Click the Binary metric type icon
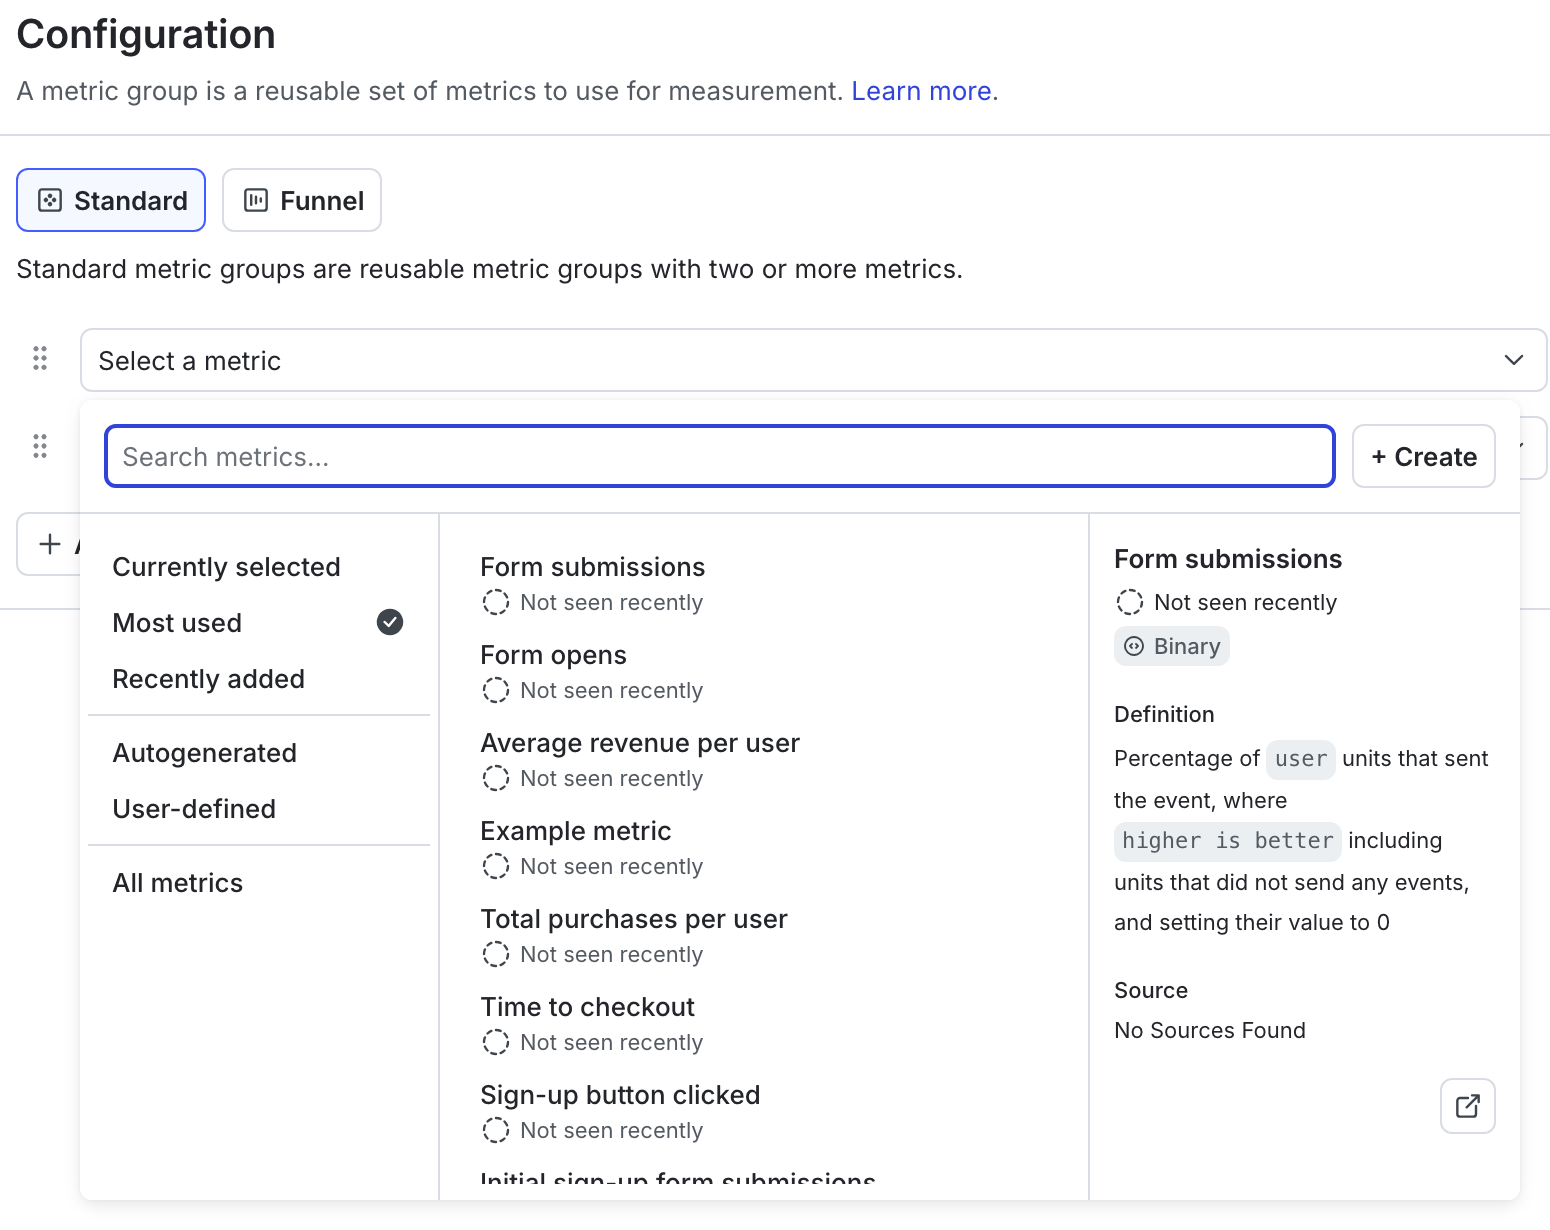The height and width of the screenshot is (1230, 1550). click(x=1136, y=646)
